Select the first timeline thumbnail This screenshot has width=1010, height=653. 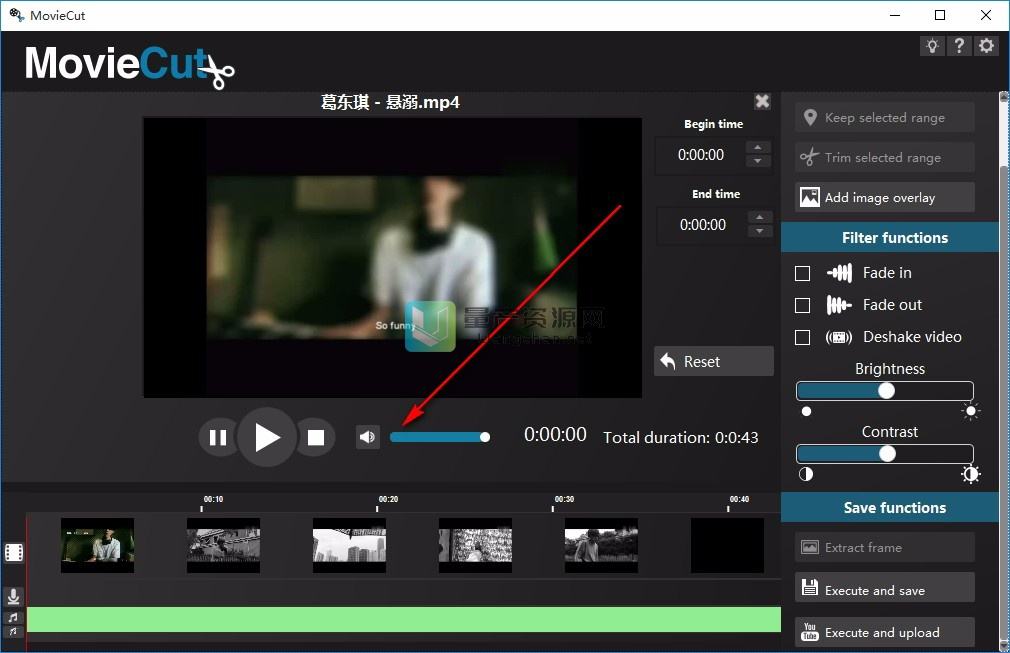(97, 545)
